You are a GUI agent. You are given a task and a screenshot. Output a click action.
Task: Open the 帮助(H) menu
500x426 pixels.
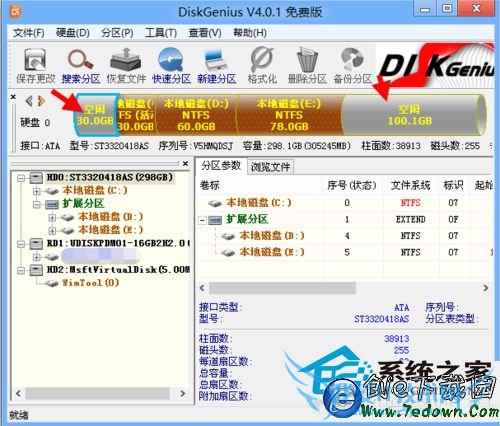point(250,33)
